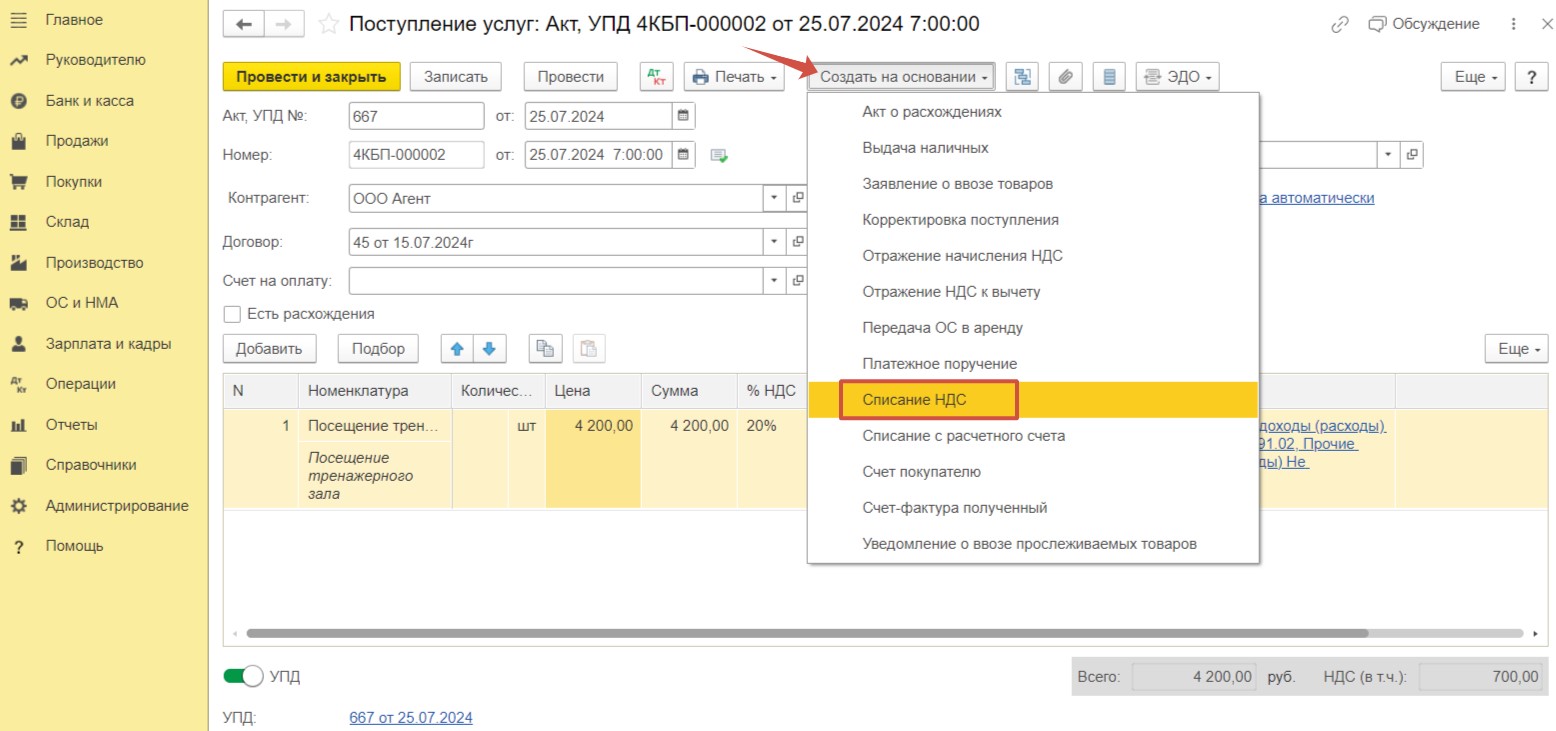Select Выдача наличных menu item
Image resolution: width=1556 pixels, height=731 pixels.
point(1033,148)
